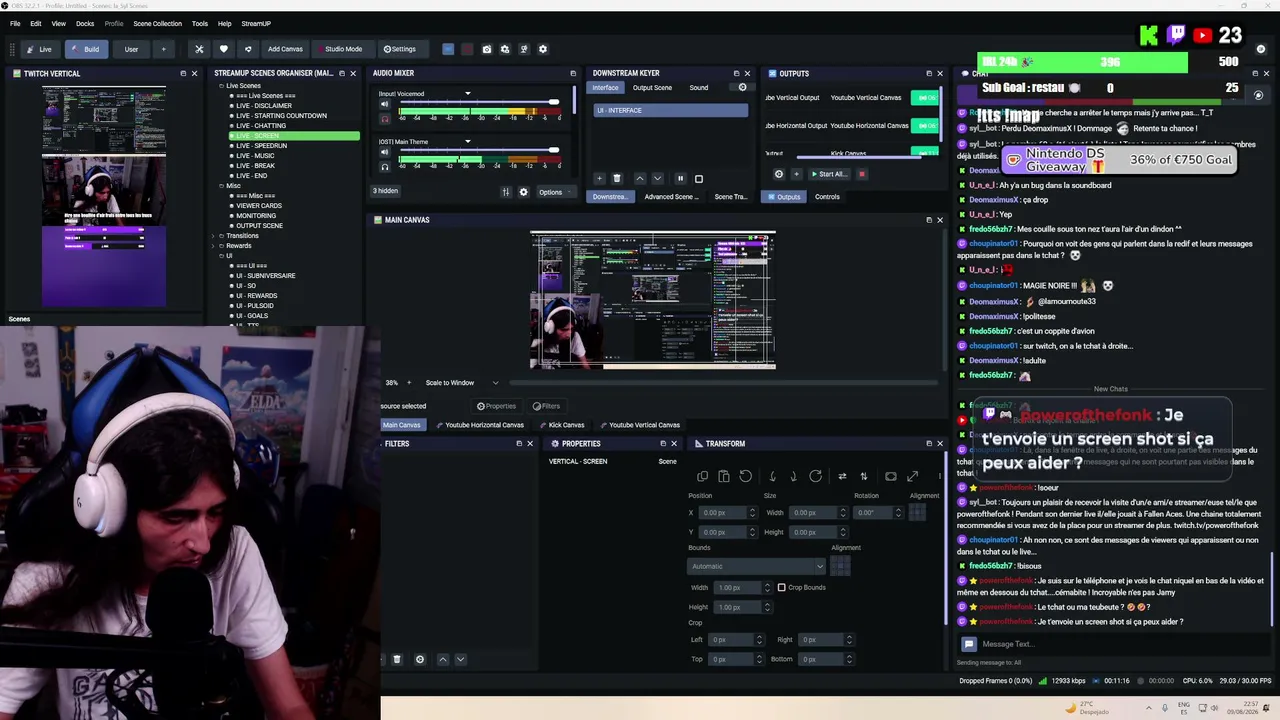Screen dimensions: 1280x720
Task: Mute the OST Main Theme speaker icon
Action: click(x=384, y=154)
